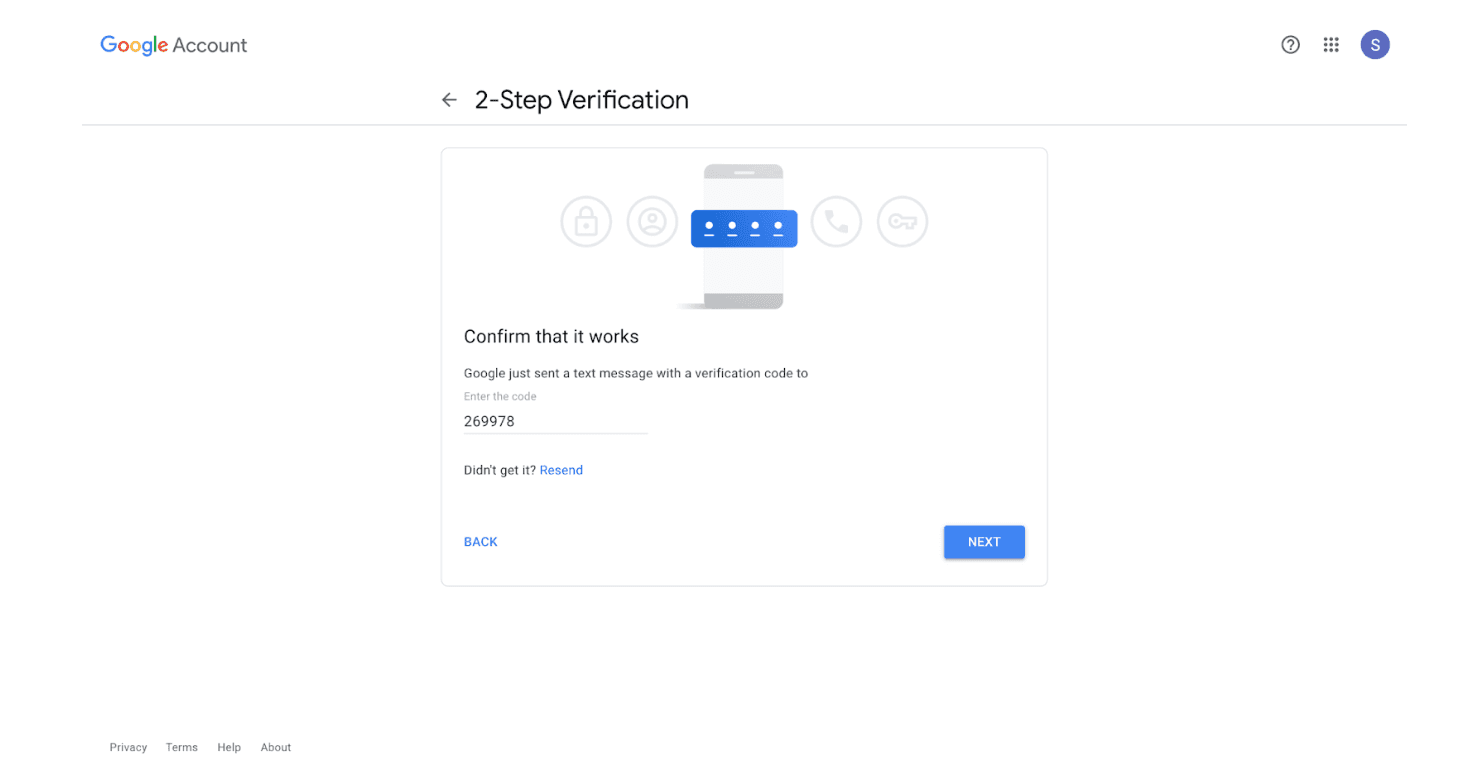Click the BACK button

coord(481,542)
